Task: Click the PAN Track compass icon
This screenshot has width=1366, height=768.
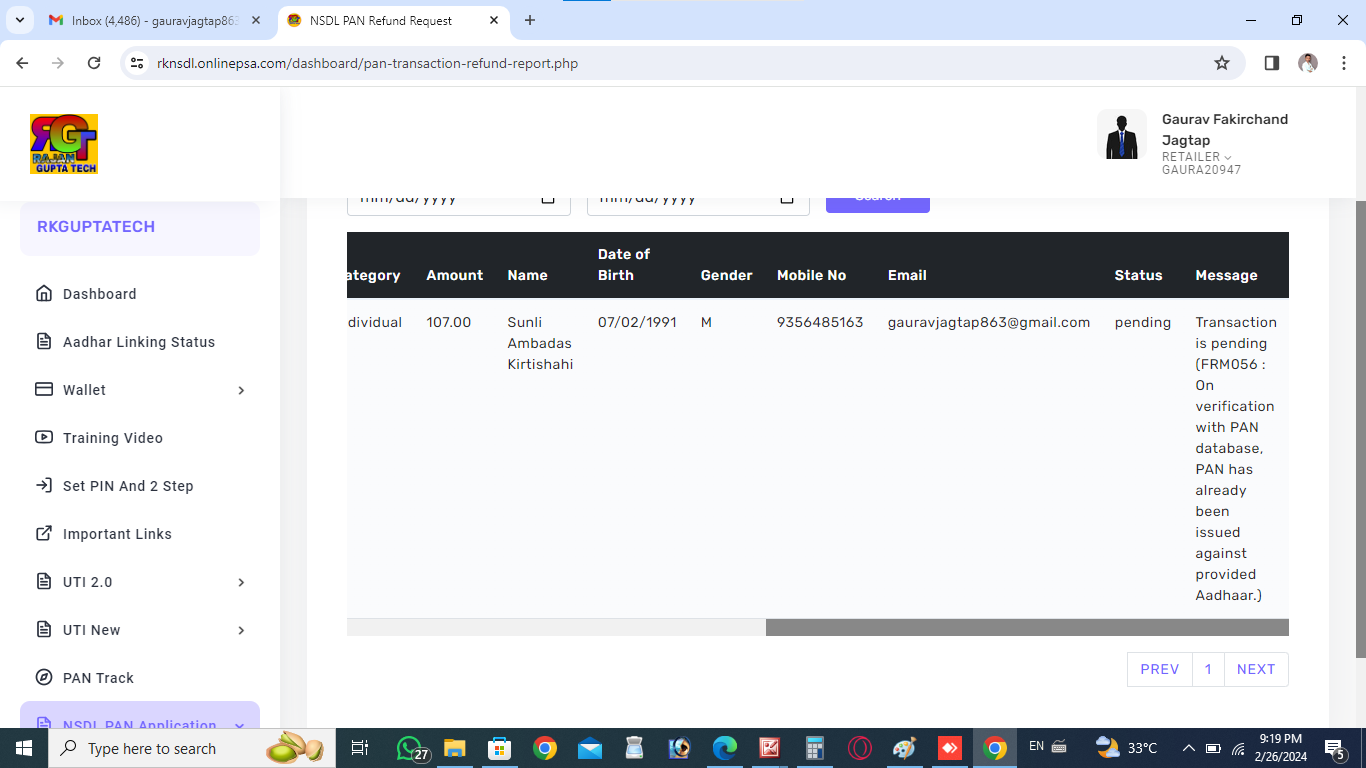Action: click(x=44, y=678)
